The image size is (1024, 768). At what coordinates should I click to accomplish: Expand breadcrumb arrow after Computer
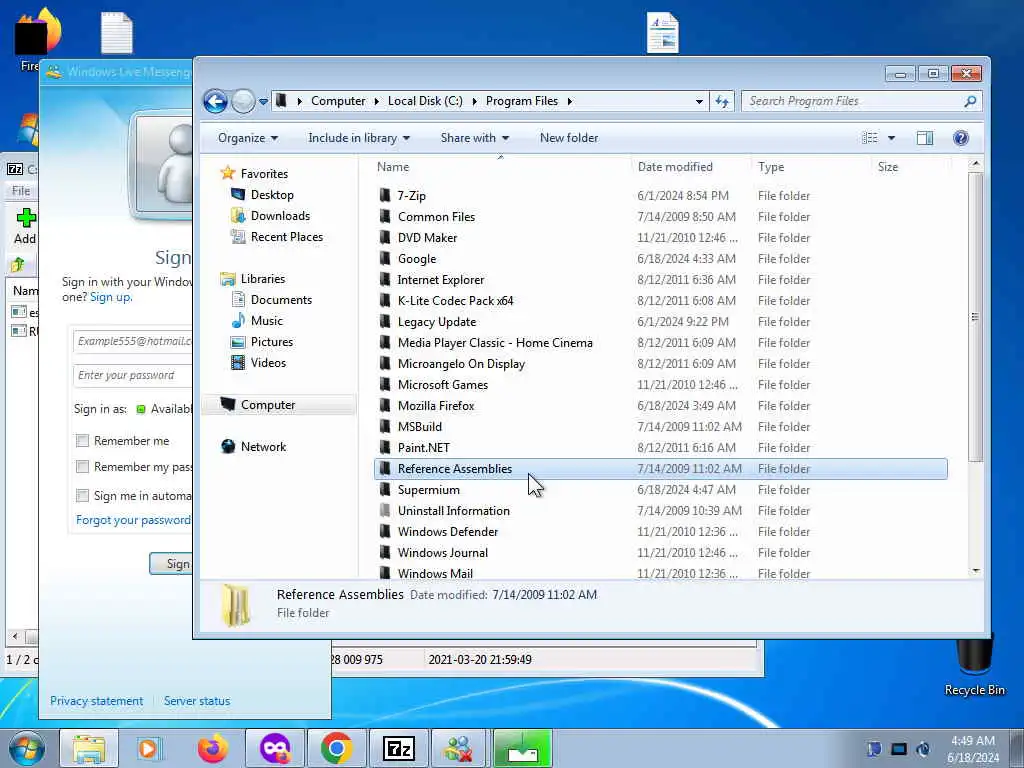(377, 101)
